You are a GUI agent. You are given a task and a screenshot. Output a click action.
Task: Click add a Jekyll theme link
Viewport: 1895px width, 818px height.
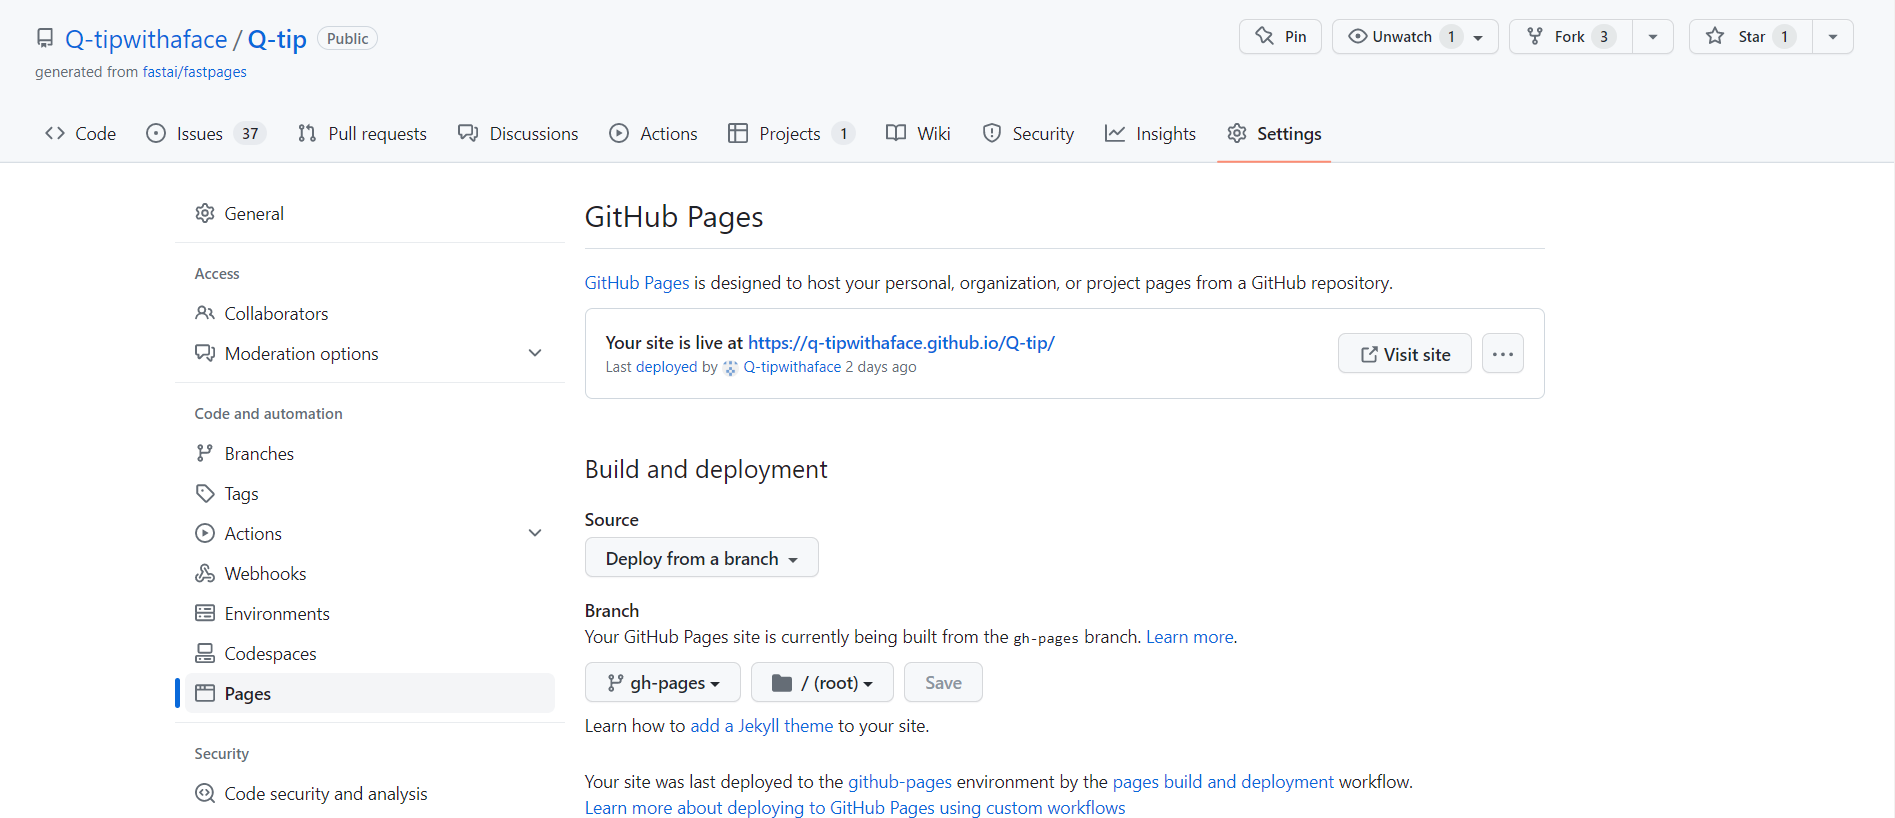click(x=761, y=726)
